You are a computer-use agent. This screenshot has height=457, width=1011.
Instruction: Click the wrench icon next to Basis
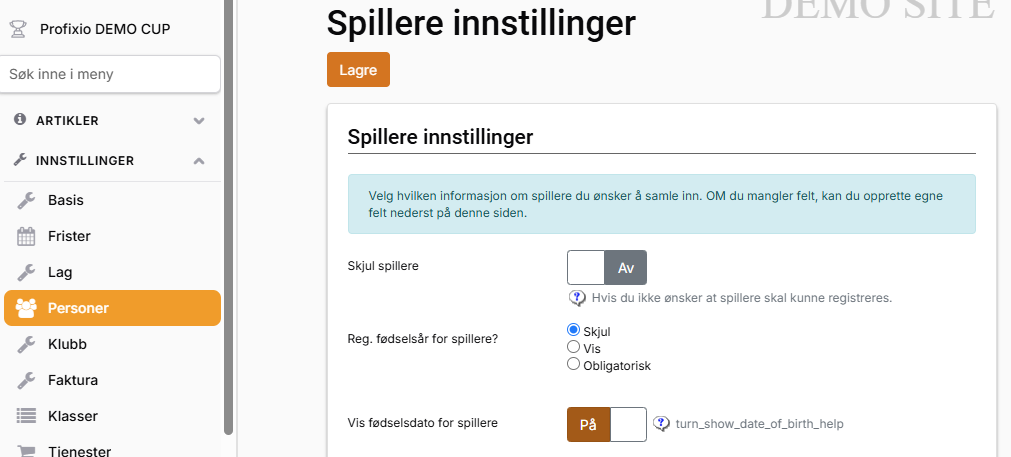pos(27,200)
